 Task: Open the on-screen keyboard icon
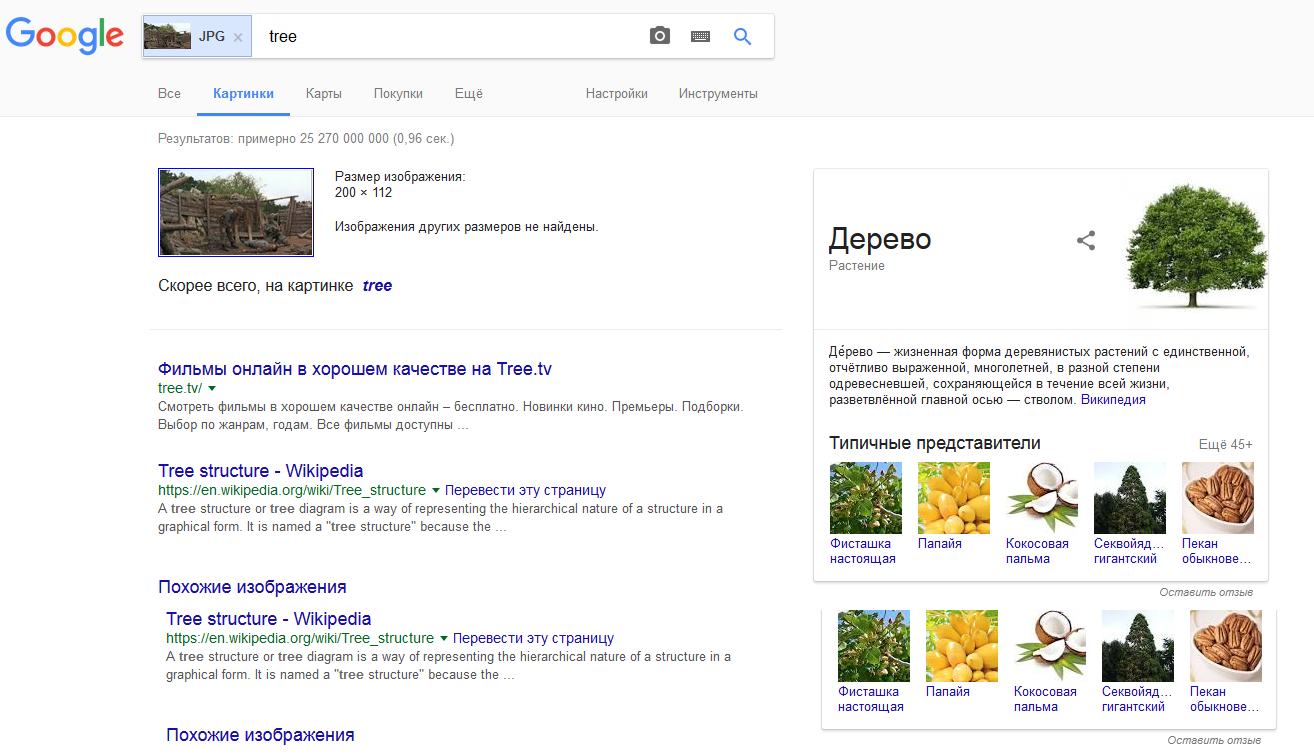[x=700, y=36]
